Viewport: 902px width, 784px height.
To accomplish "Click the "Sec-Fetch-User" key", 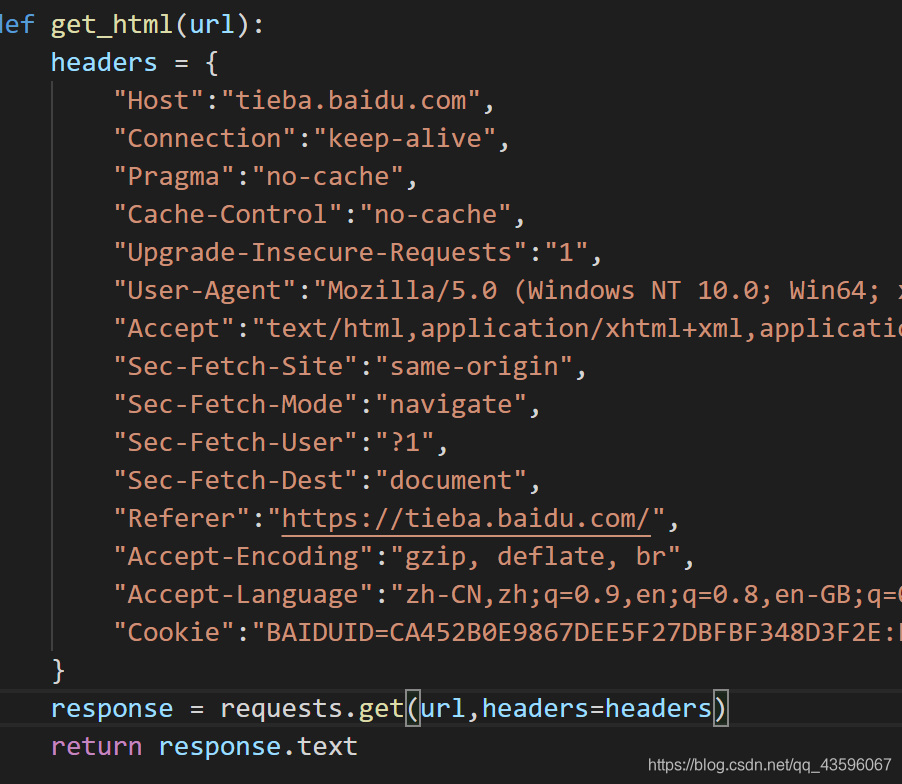I will (x=235, y=442).
